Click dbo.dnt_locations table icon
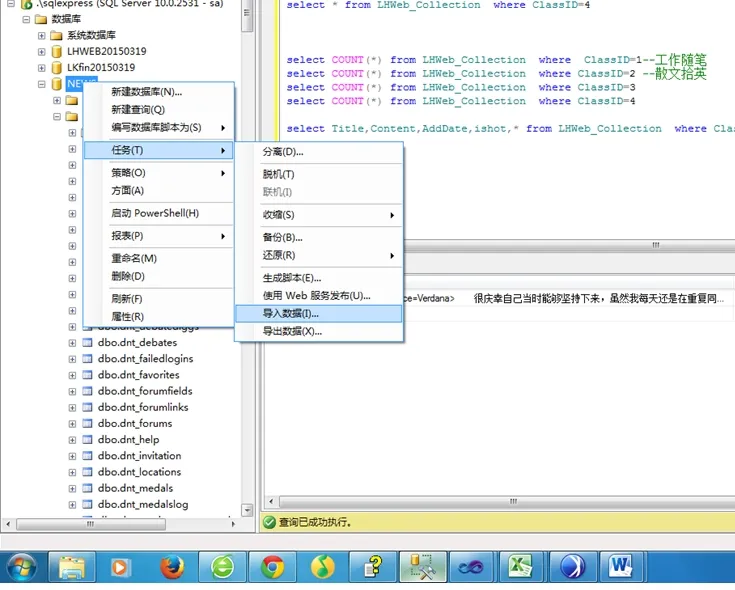This screenshot has width=735, height=590. coord(87,472)
